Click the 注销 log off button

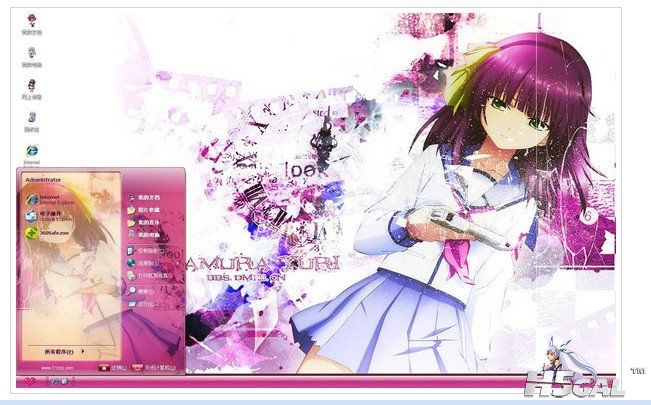click(113, 368)
